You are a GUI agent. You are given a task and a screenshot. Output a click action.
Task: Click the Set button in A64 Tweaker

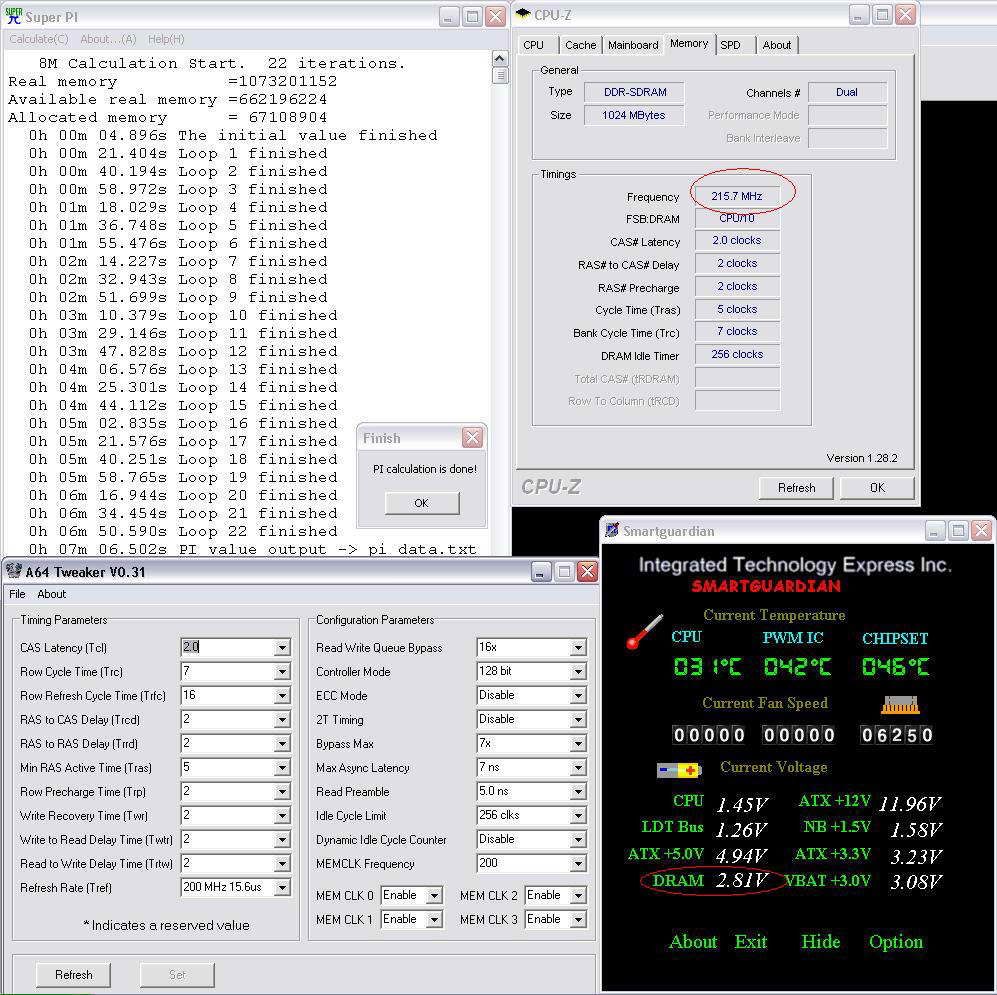[177, 975]
